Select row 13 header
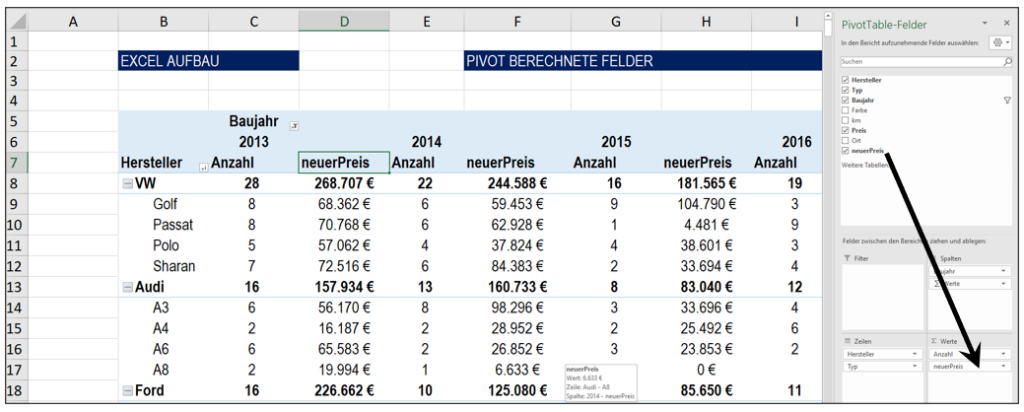1024x412 pixels. pos(17,287)
